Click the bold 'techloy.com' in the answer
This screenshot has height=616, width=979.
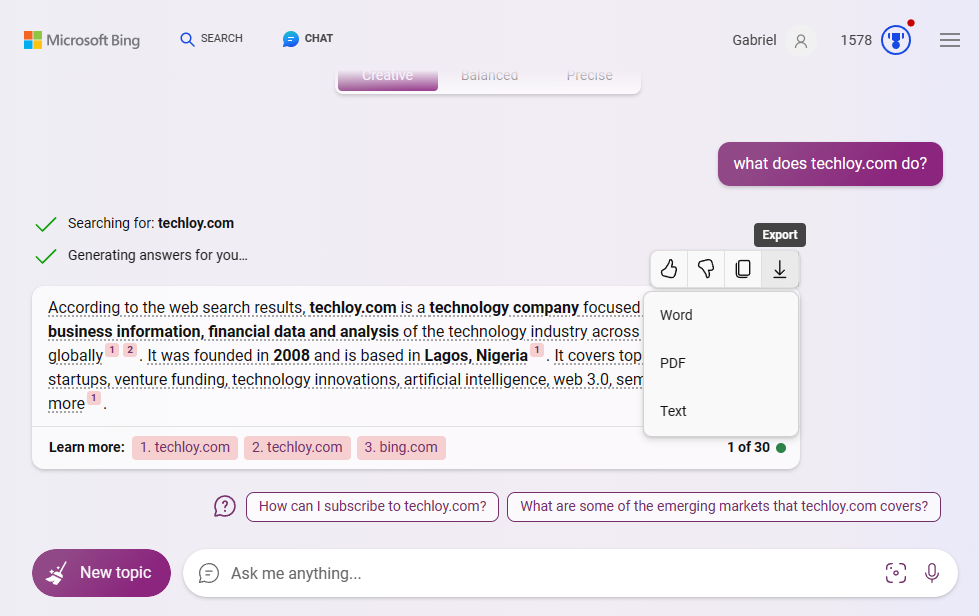click(353, 308)
